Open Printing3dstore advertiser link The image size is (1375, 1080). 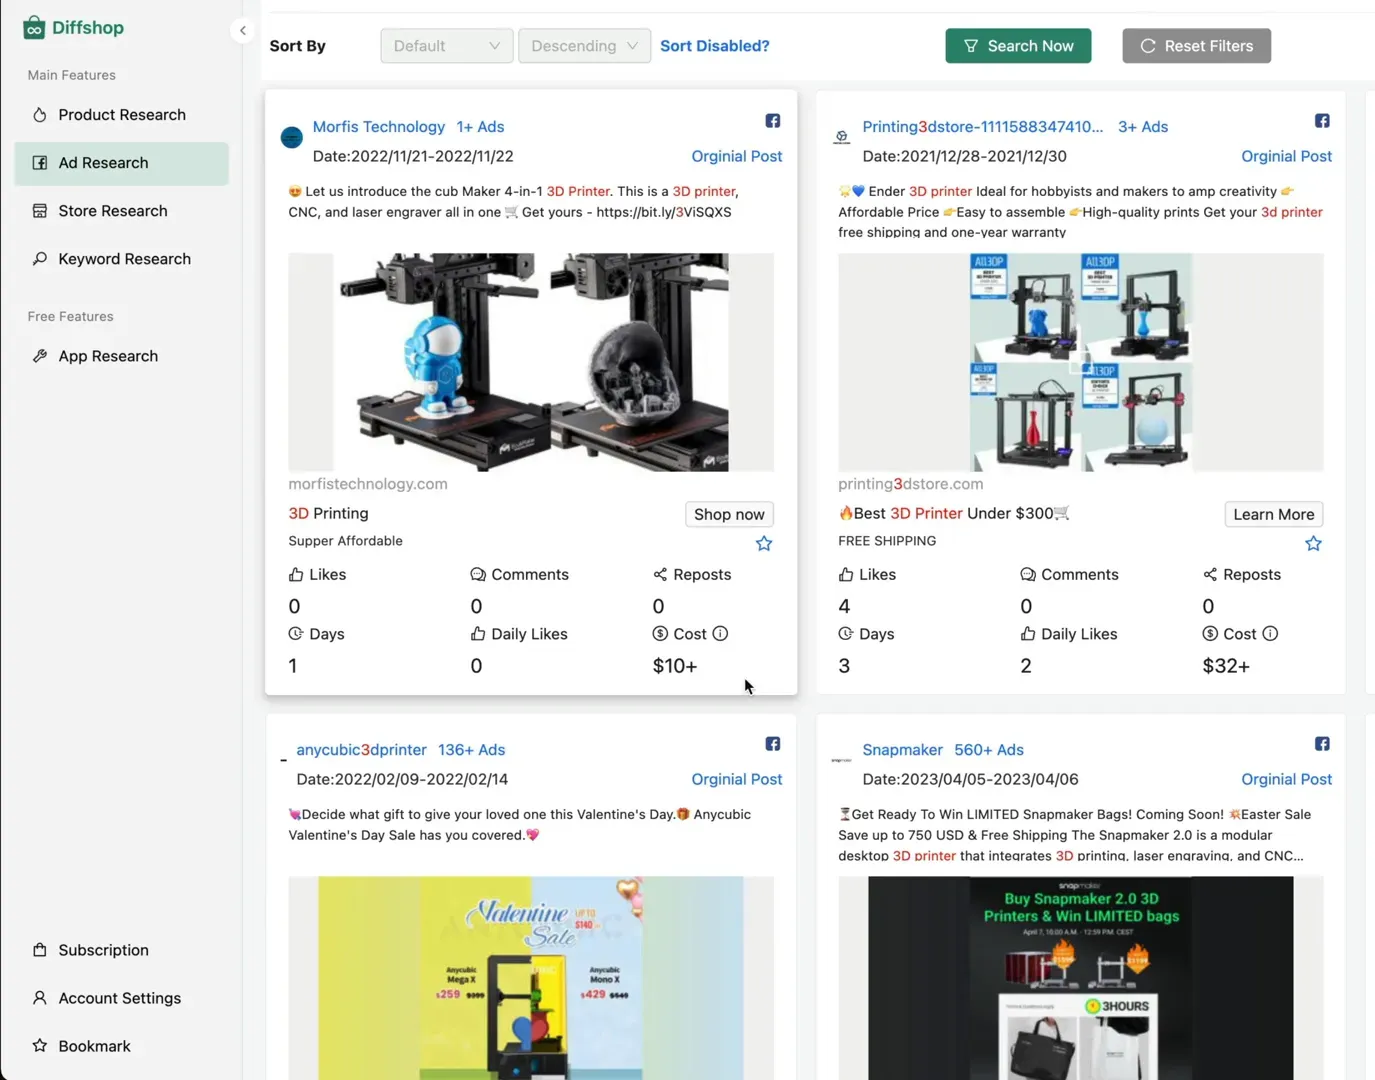click(x=983, y=127)
